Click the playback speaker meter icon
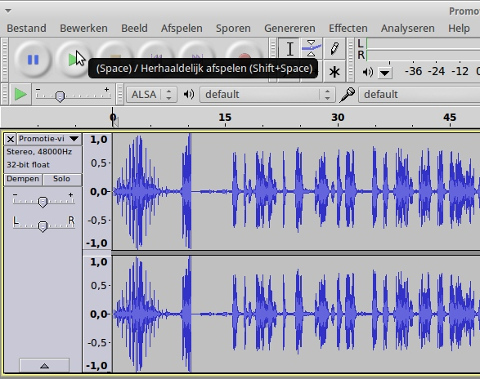 (x=368, y=72)
